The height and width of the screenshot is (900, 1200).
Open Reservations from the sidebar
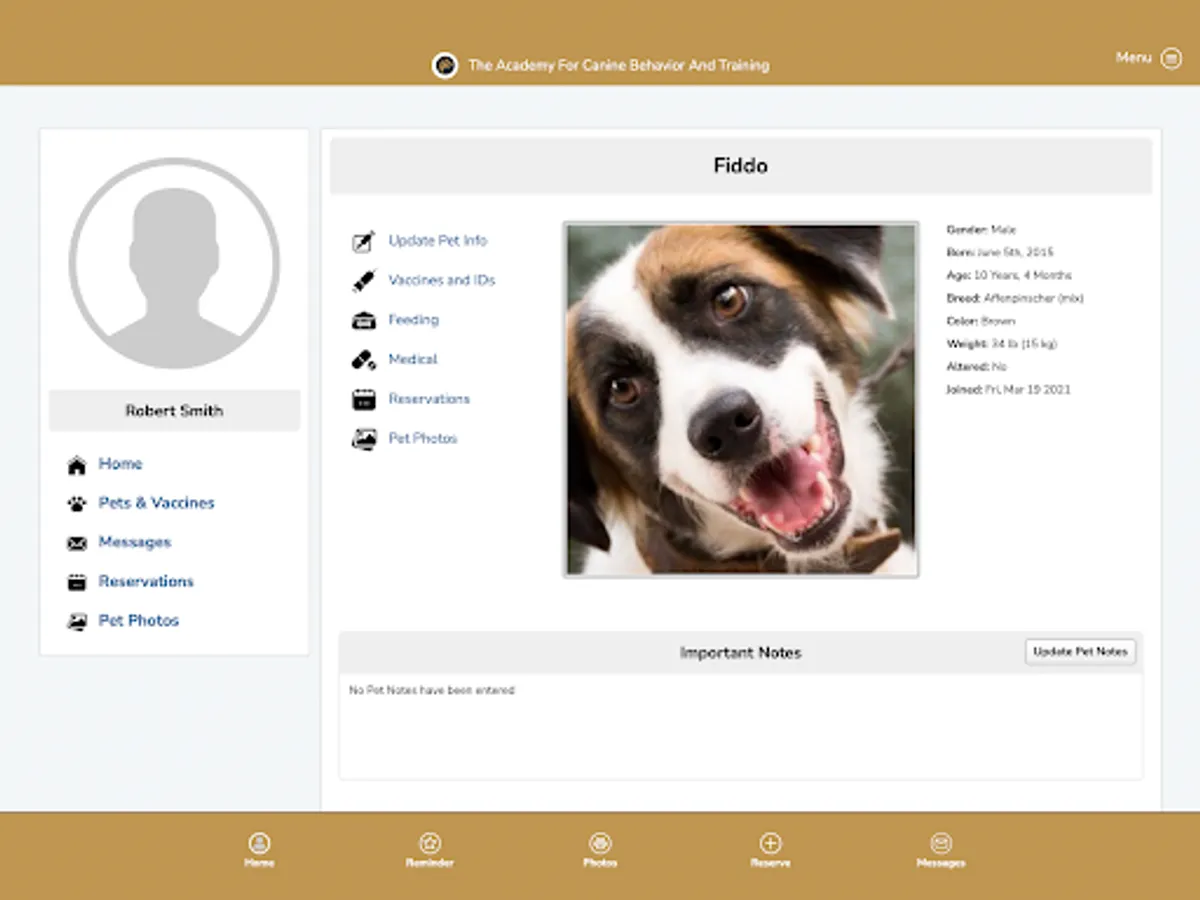[146, 581]
